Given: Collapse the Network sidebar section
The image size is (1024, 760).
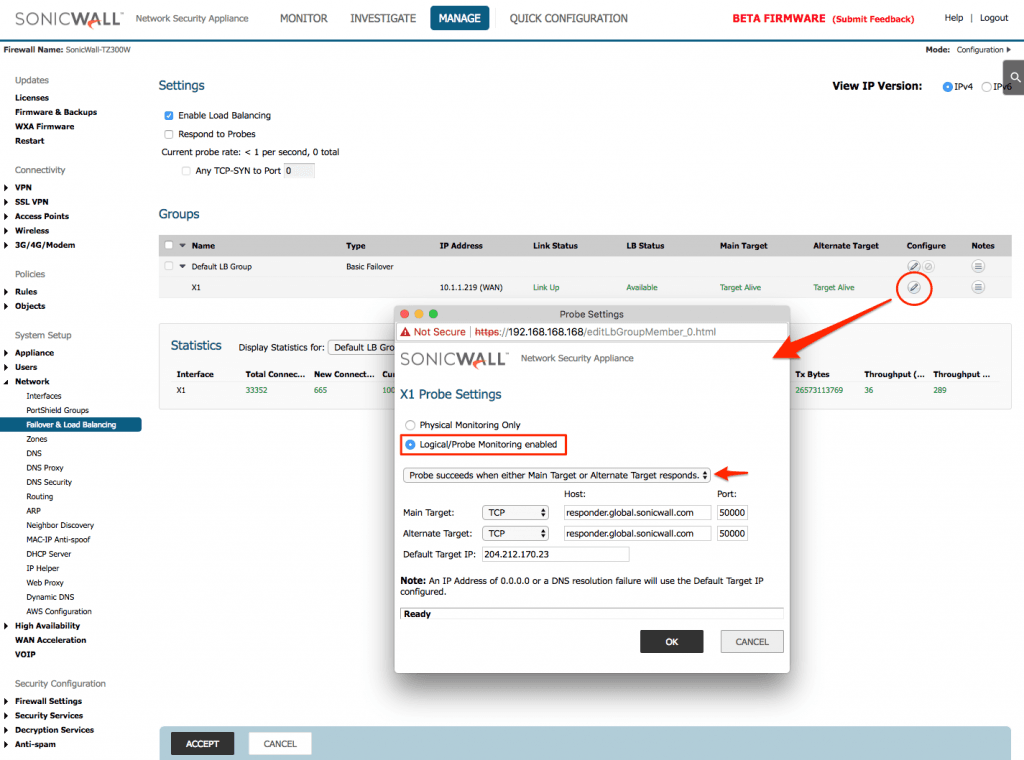Looking at the screenshot, I should pos(6,382).
